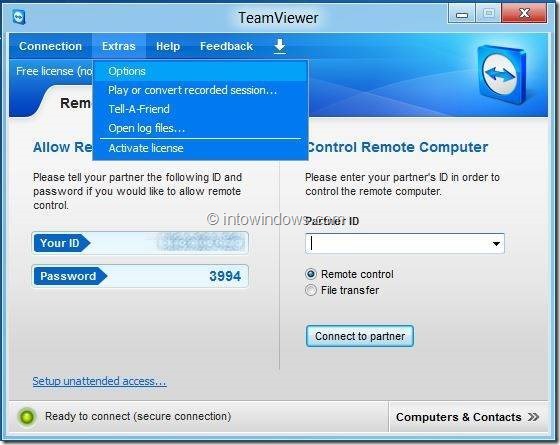Choose Activate license menu entry

coord(200,148)
